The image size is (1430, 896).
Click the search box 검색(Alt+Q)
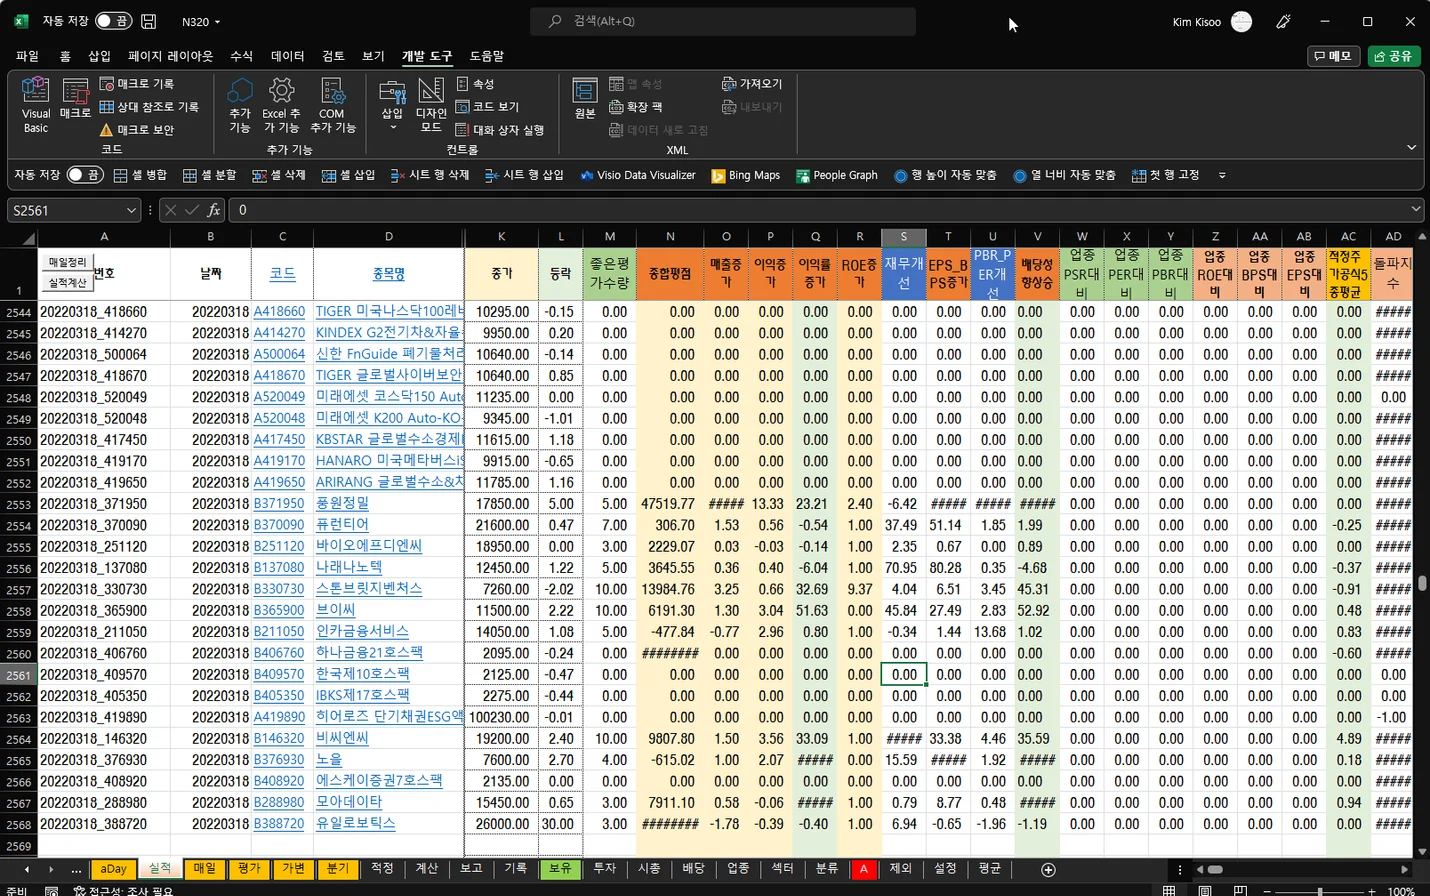point(722,21)
